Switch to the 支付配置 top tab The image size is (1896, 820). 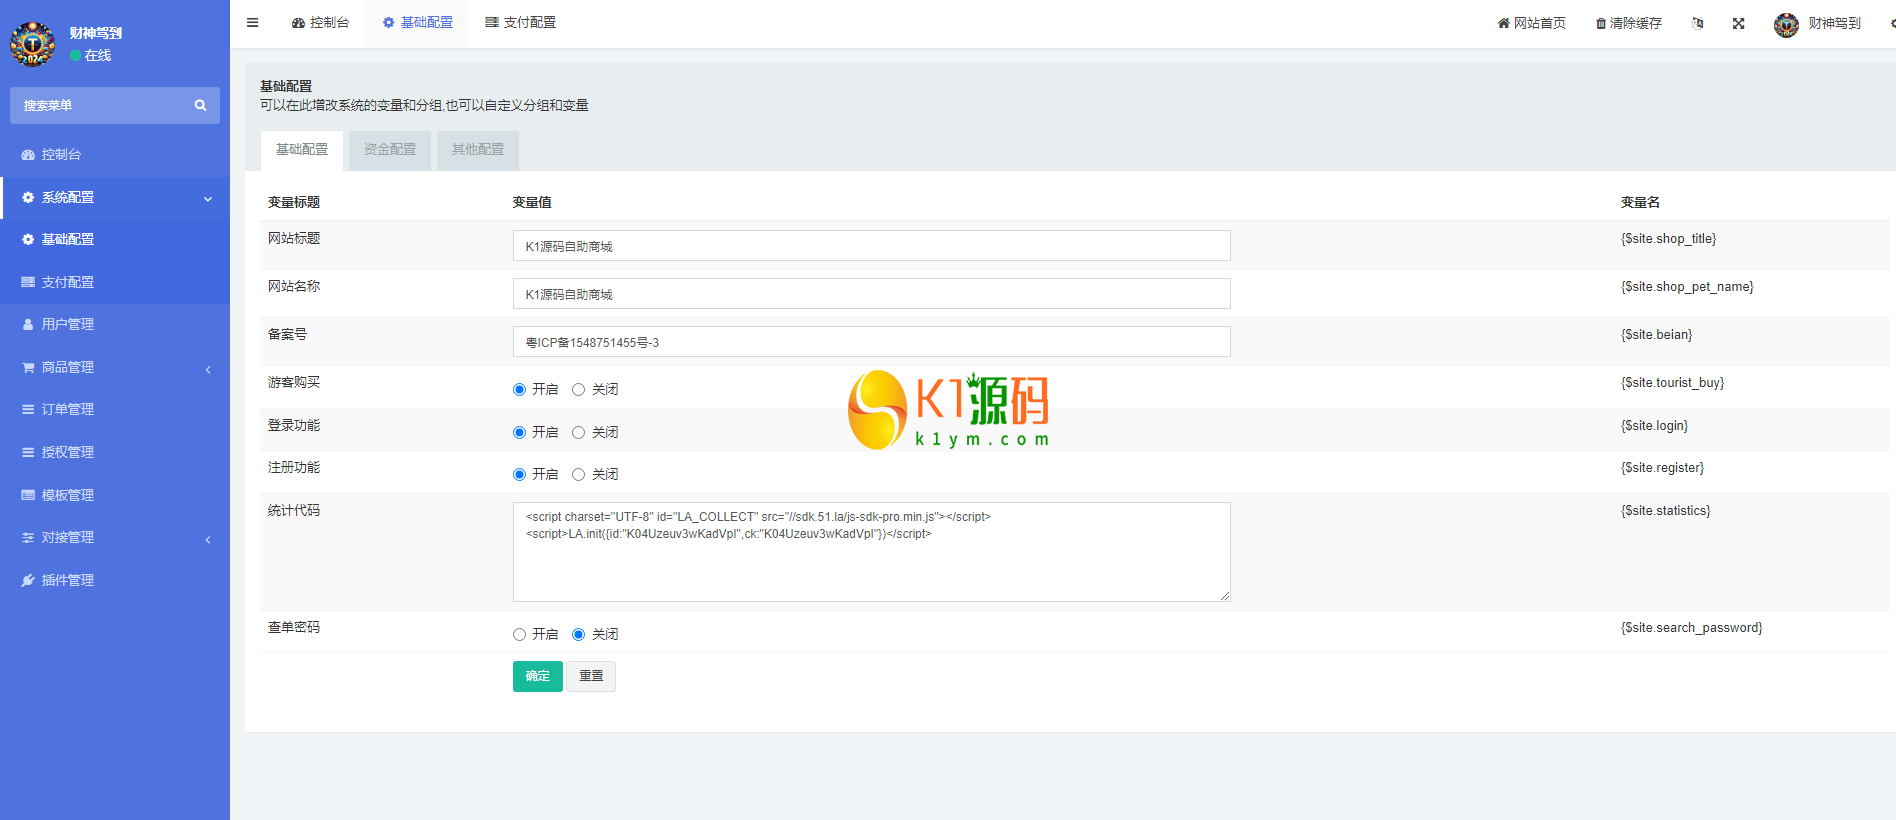point(520,23)
